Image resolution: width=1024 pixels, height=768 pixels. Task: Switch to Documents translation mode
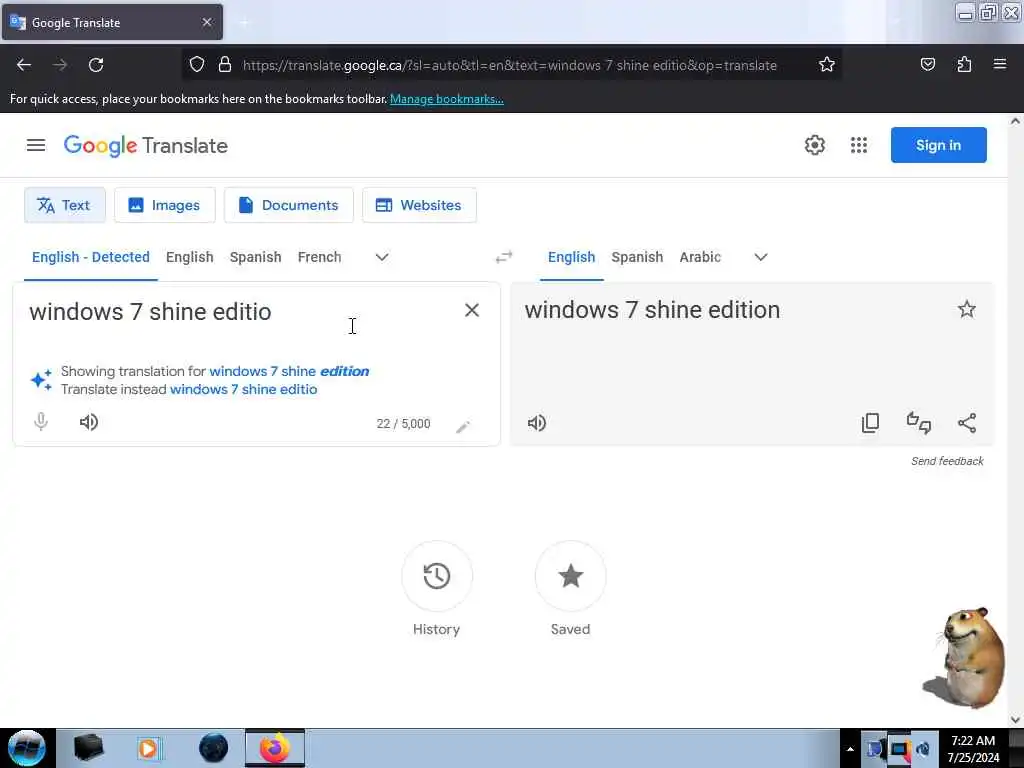pyautogui.click(x=289, y=205)
